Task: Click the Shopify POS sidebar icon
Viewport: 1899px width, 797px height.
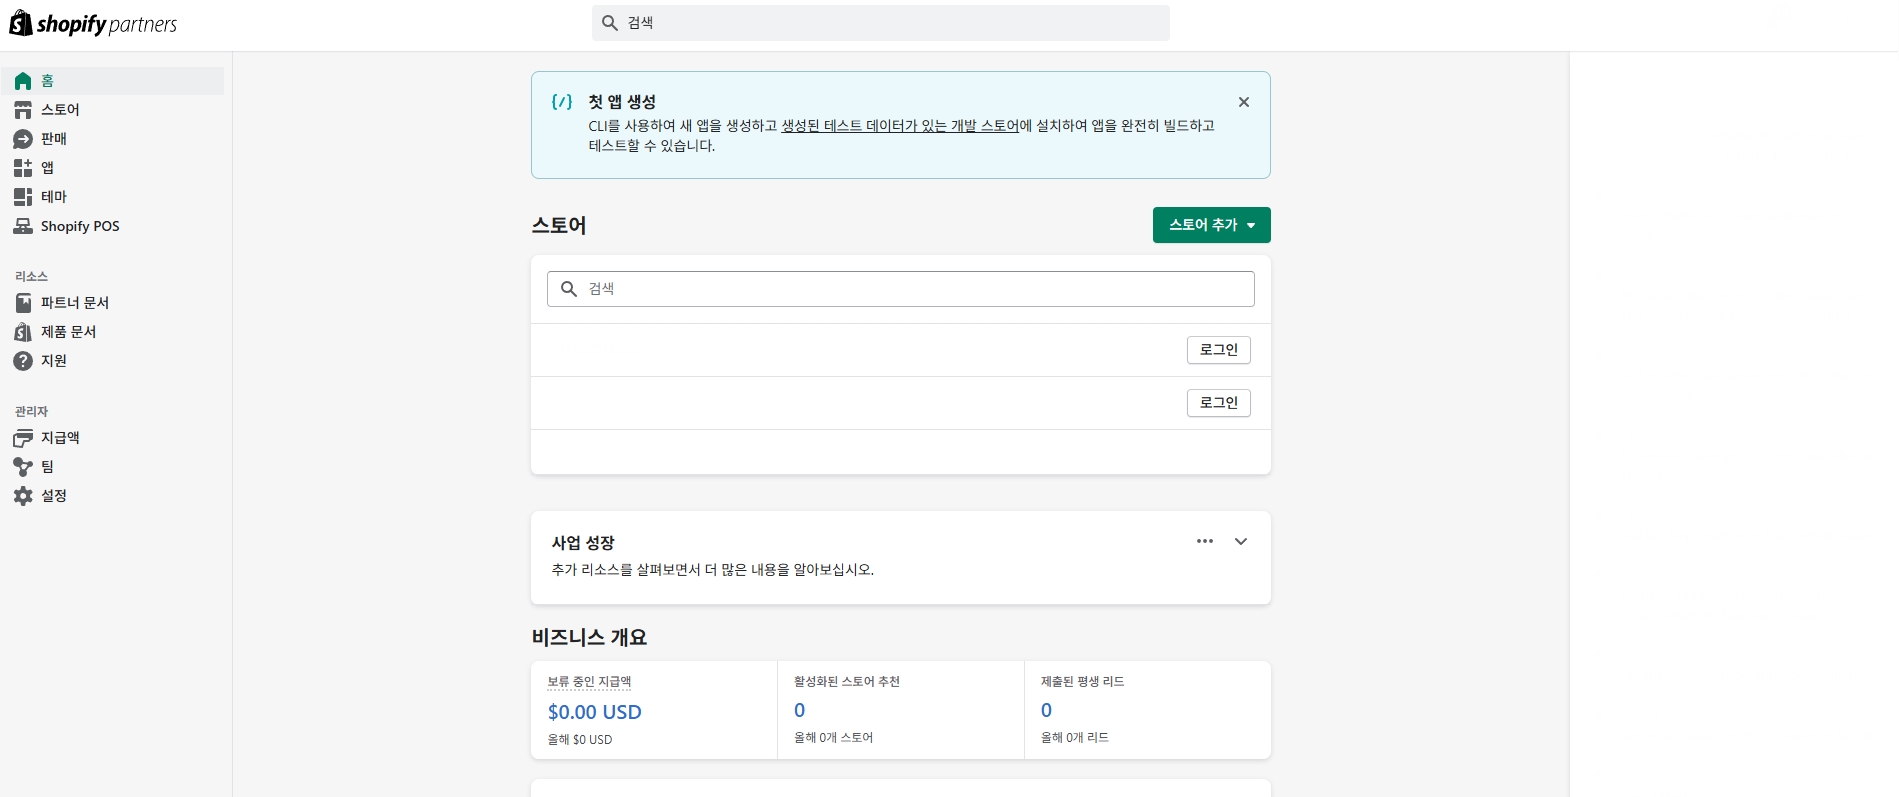Action: [x=23, y=226]
